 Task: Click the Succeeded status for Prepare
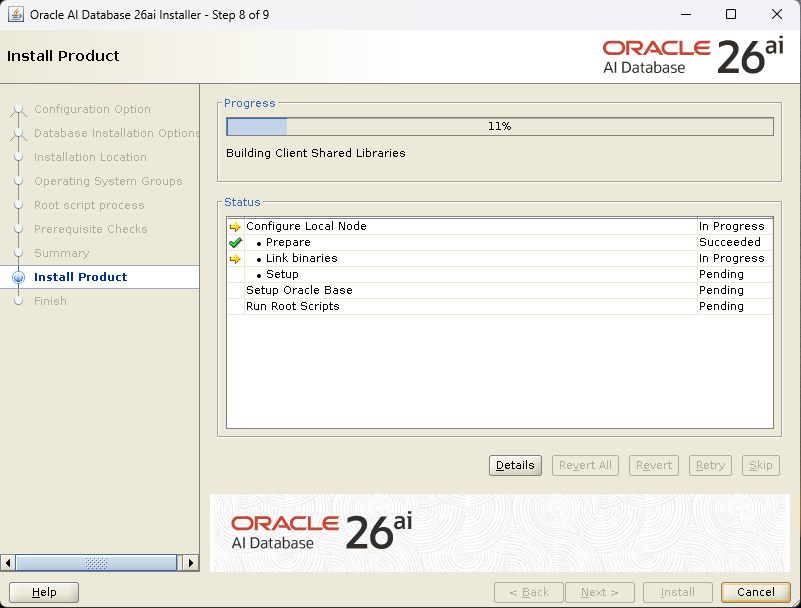tap(729, 242)
